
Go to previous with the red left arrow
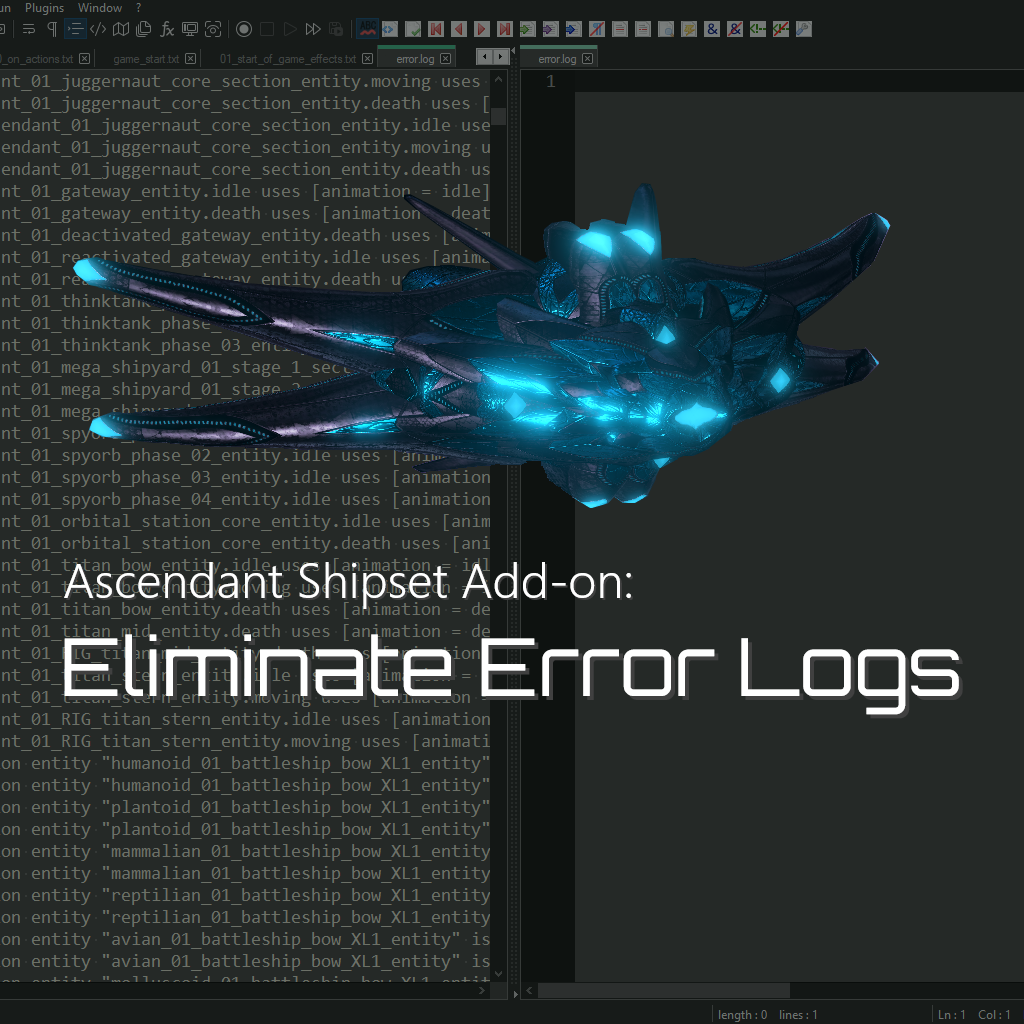pos(458,29)
